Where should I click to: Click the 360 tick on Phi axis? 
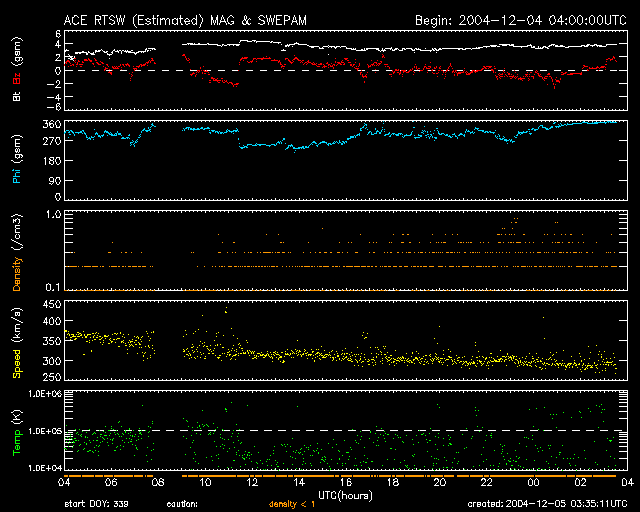click(x=50, y=123)
